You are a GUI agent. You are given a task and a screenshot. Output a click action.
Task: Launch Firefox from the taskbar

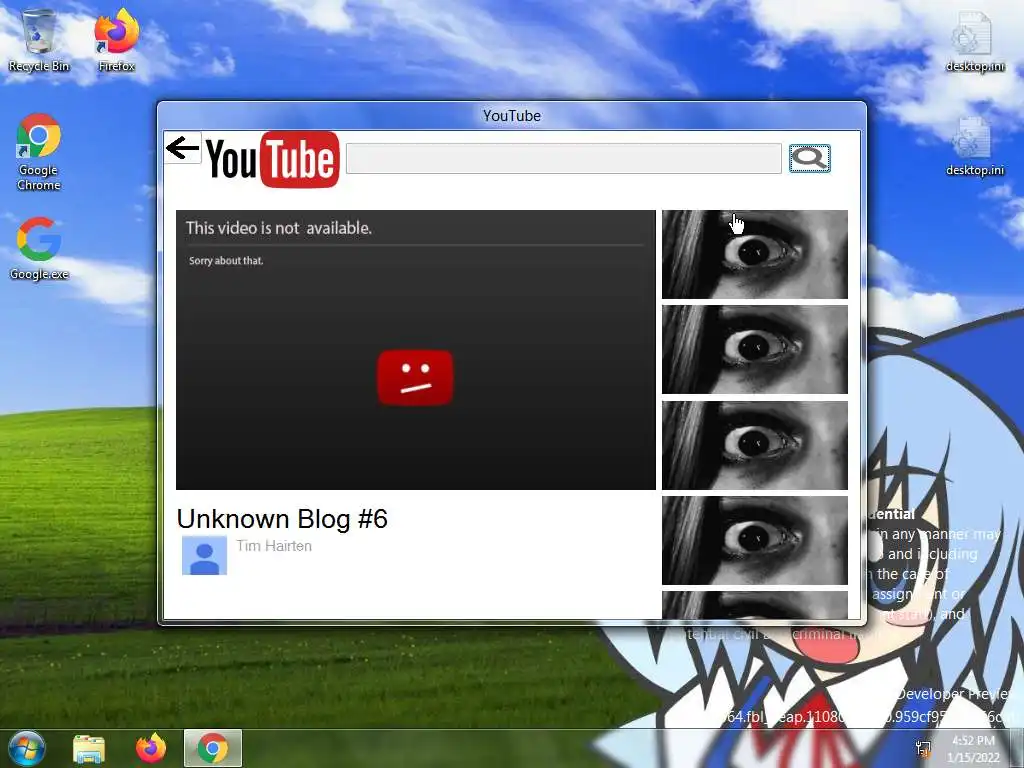pyautogui.click(x=151, y=748)
